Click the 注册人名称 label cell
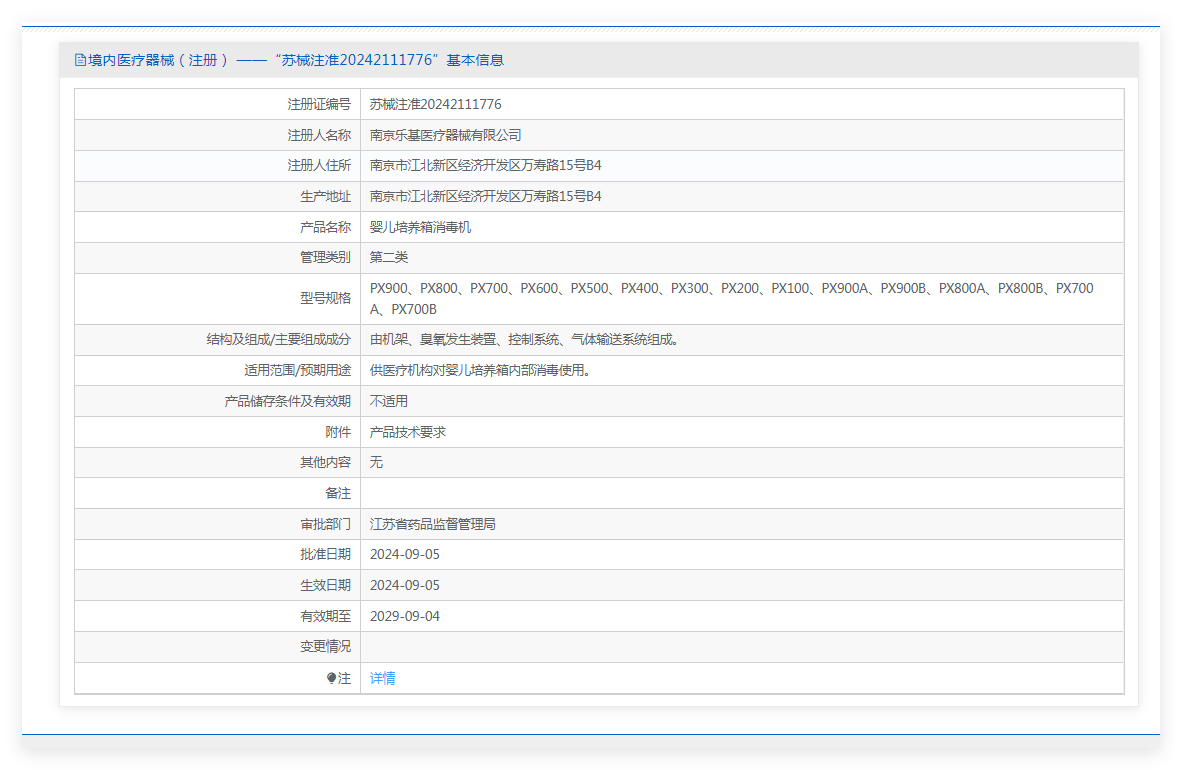This screenshot has width=1182, height=770. (x=217, y=135)
